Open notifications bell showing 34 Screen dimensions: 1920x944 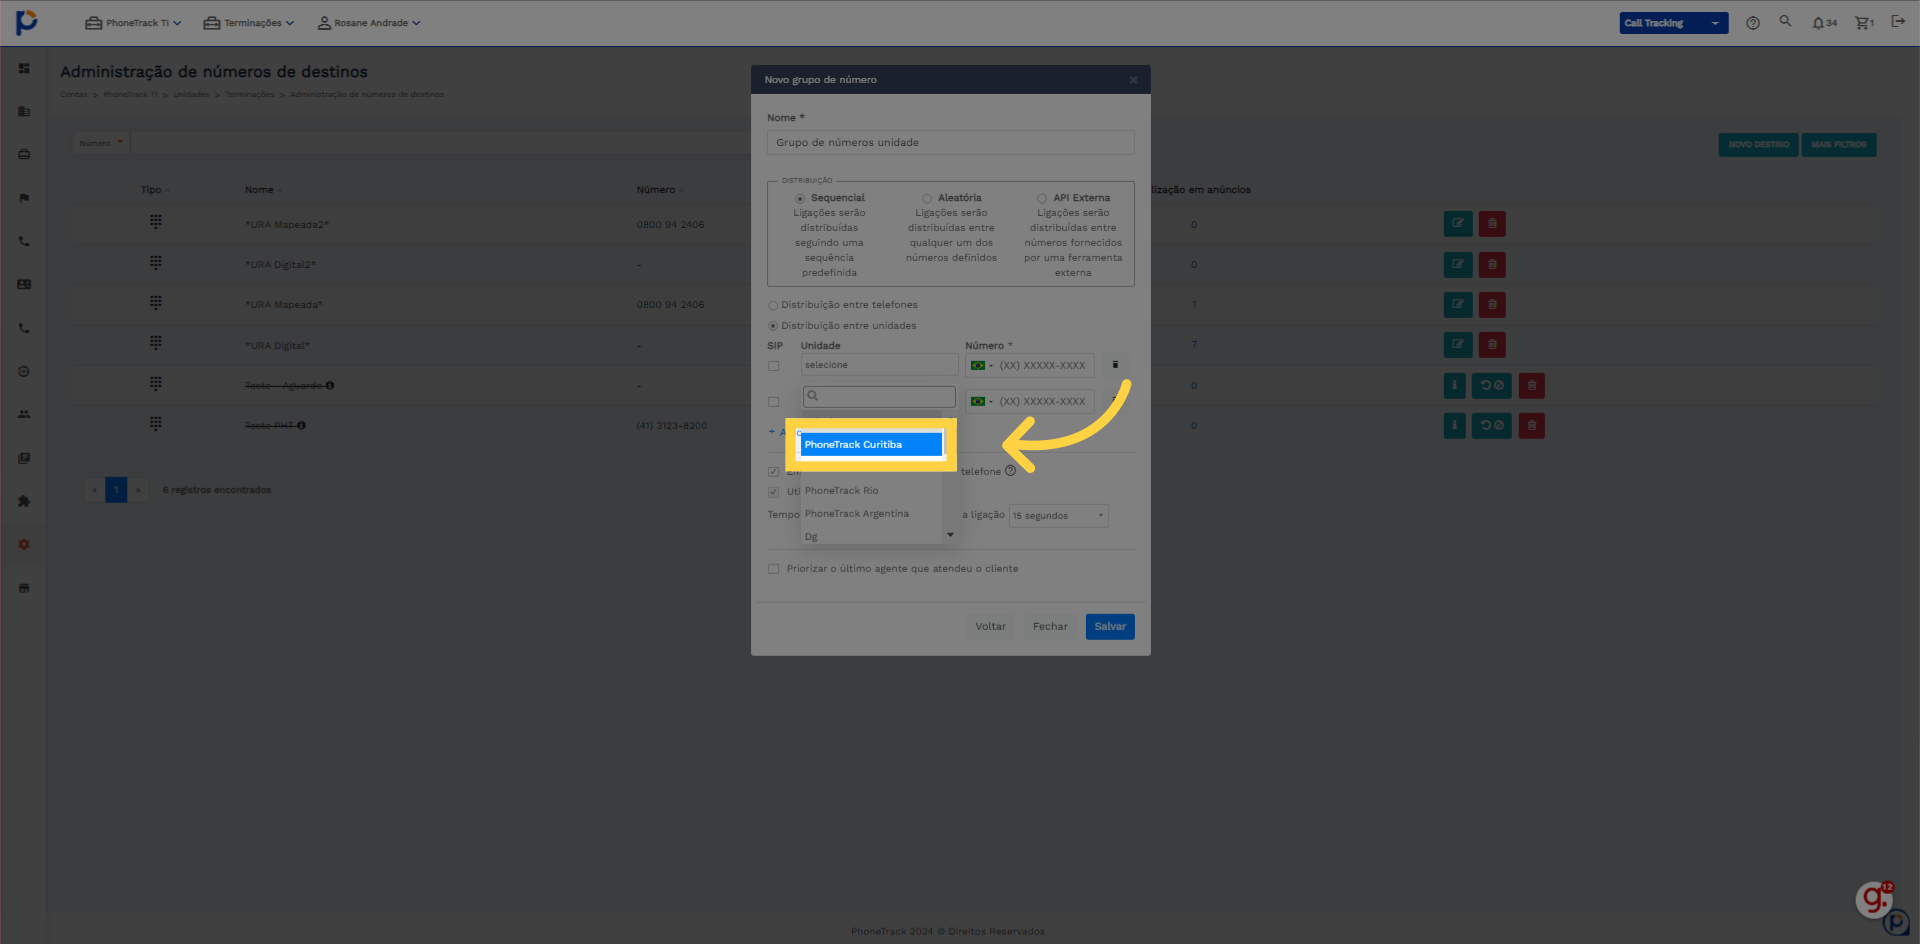click(1824, 23)
